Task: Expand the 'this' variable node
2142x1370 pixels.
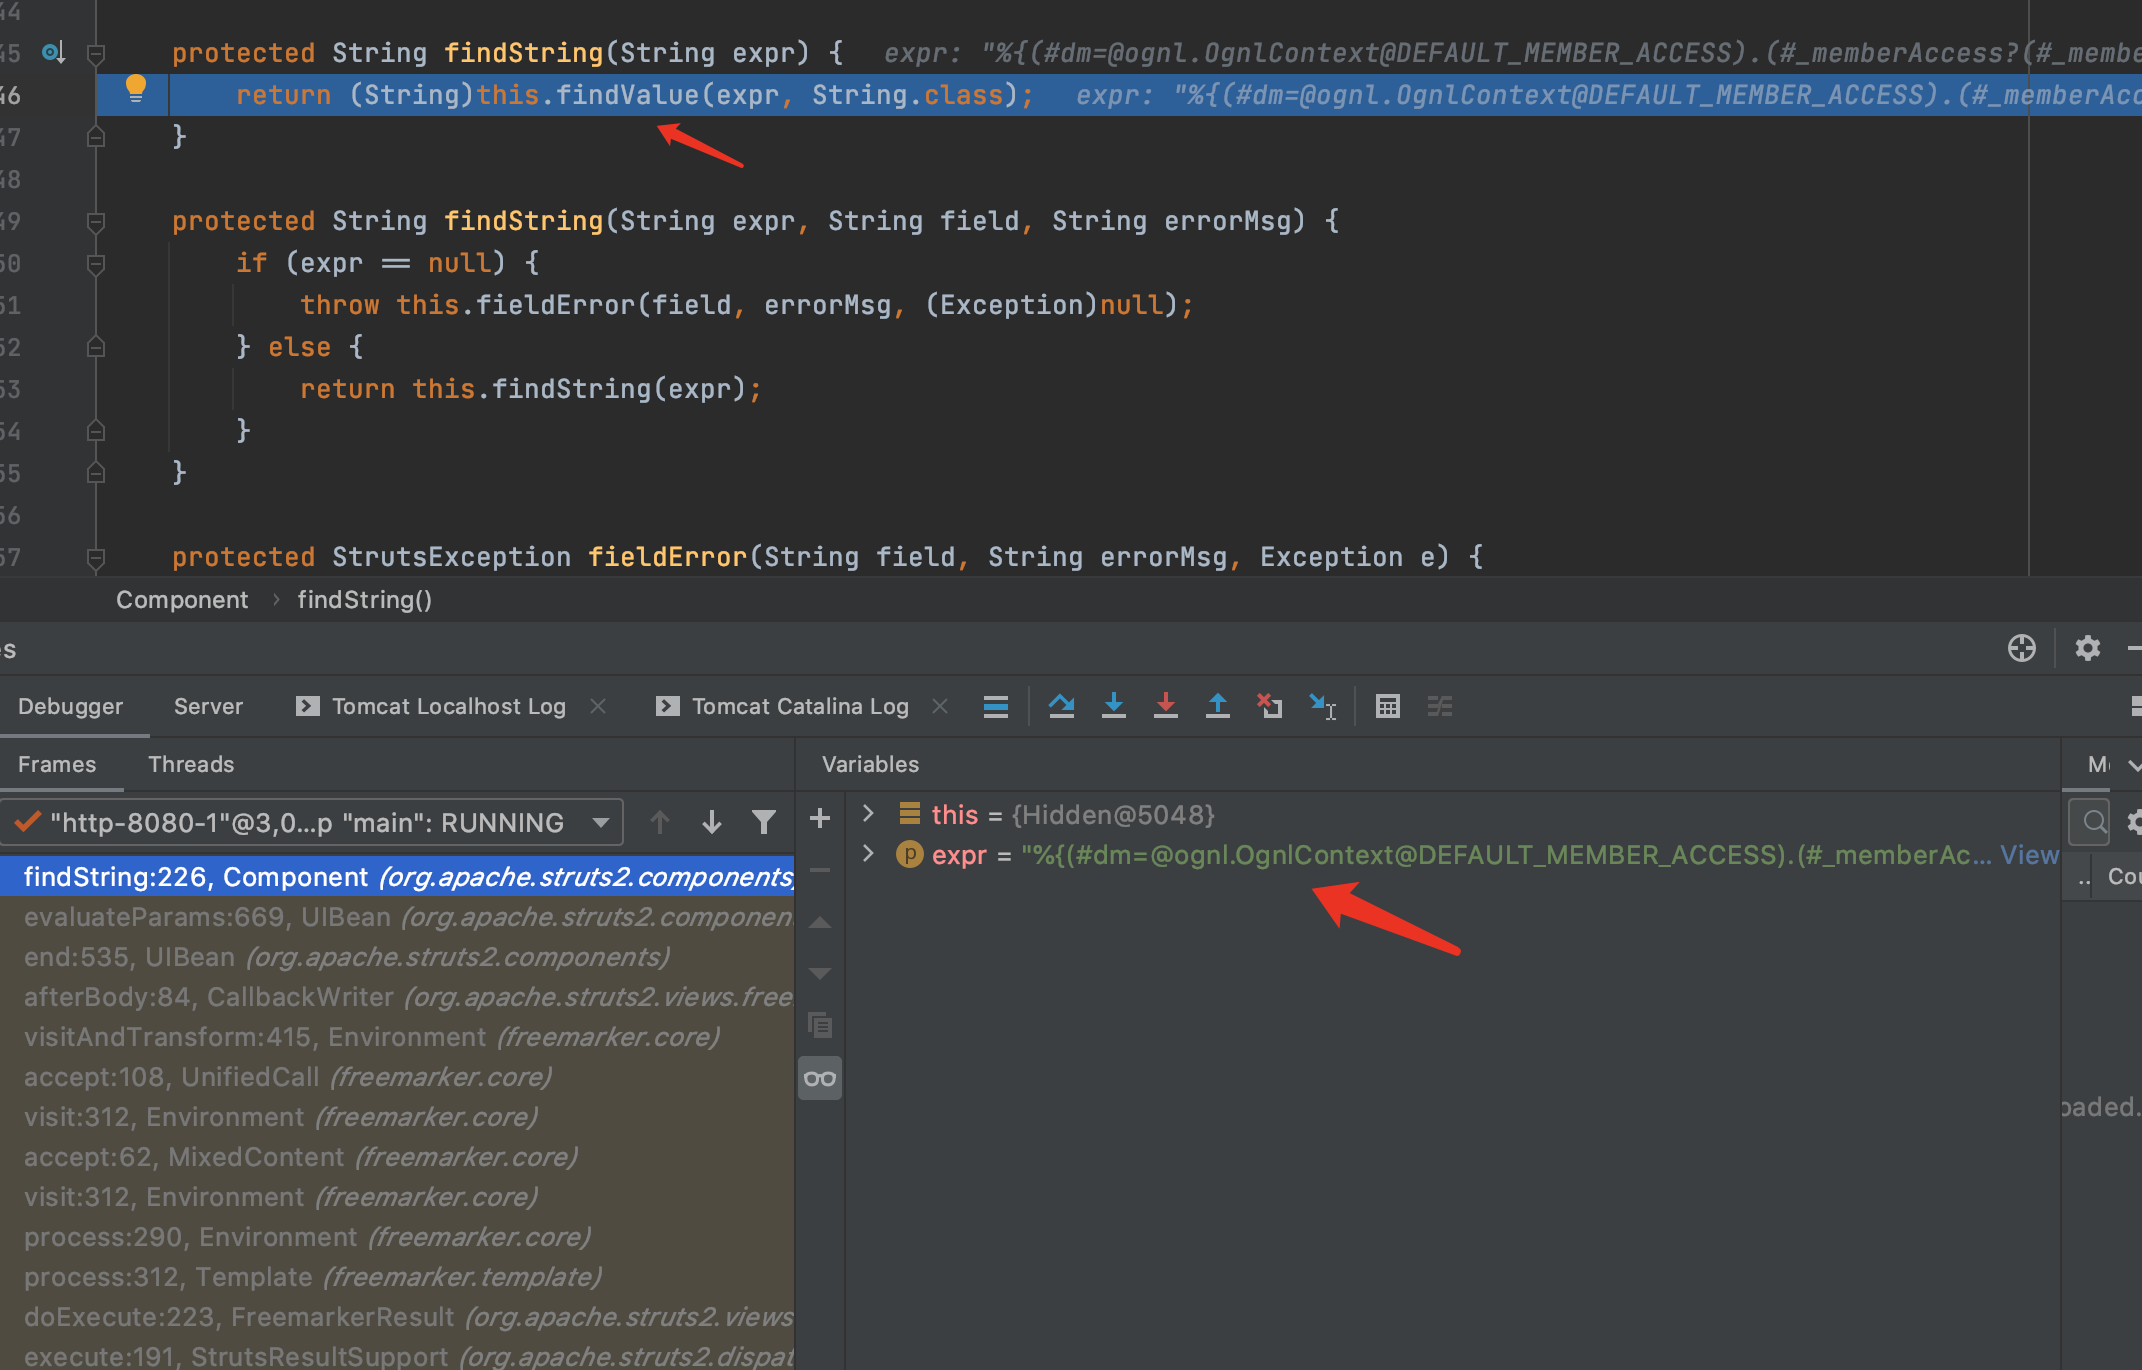Action: 868,814
